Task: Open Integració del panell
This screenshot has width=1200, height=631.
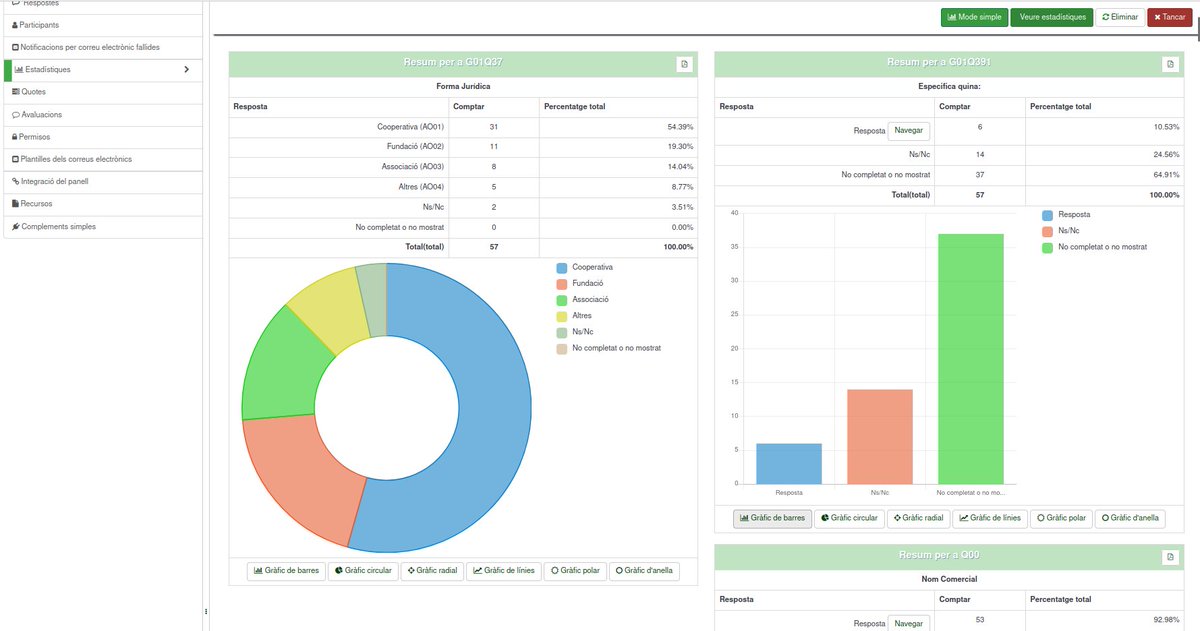Action: click(103, 182)
